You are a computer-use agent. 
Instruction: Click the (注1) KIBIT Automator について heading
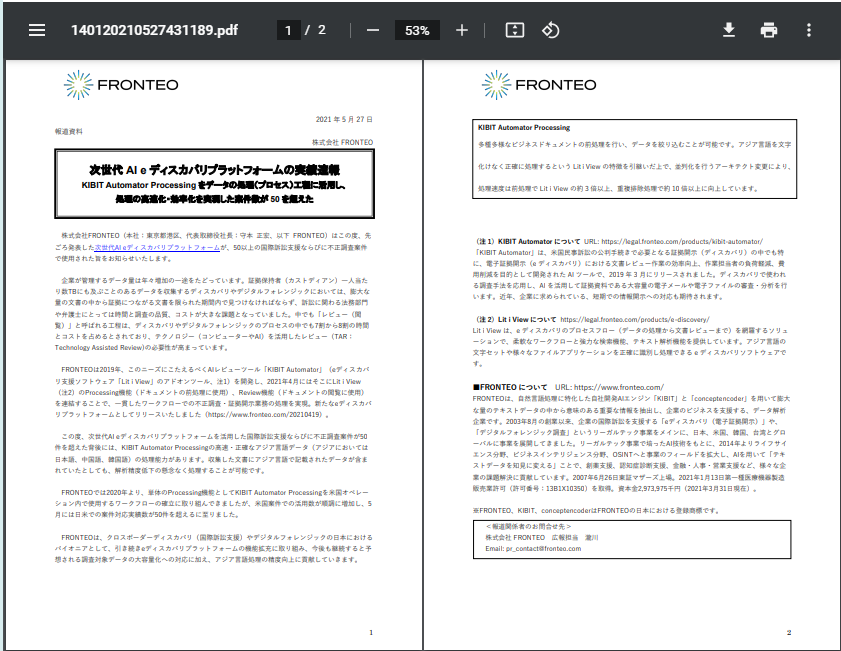coord(528,241)
